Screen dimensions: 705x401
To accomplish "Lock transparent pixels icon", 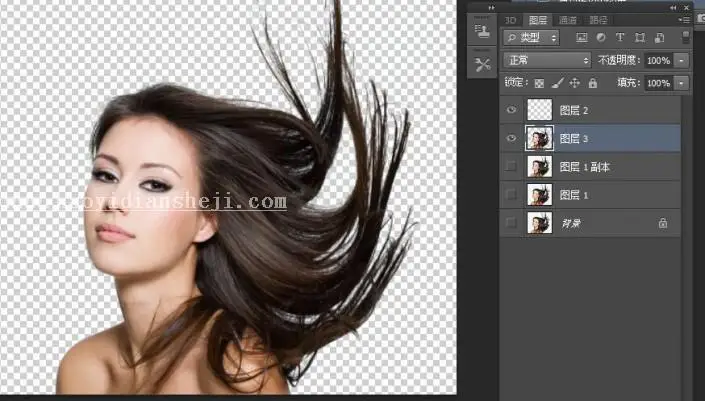I will point(539,83).
